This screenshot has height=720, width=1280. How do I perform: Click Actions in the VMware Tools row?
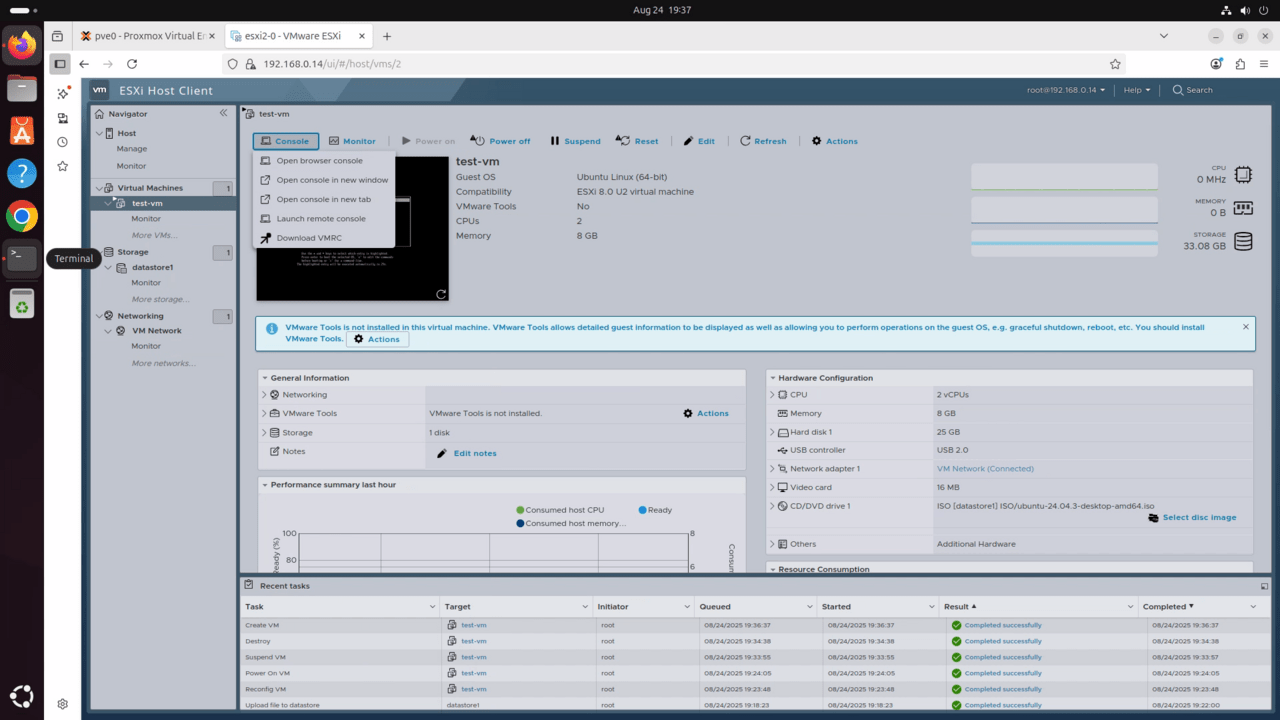[x=706, y=413]
